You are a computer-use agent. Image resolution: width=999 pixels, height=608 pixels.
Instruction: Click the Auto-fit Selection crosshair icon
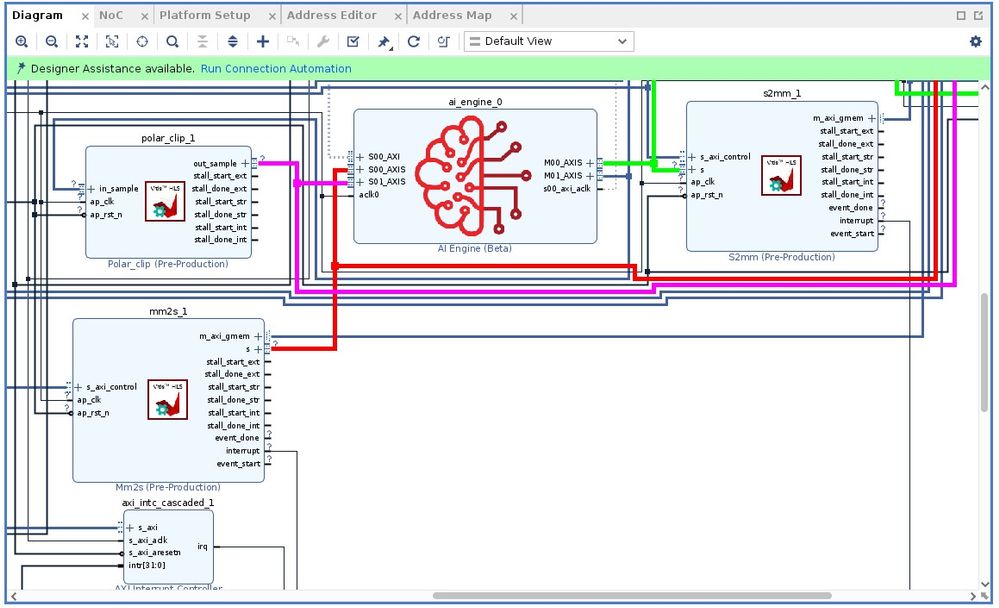click(142, 41)
